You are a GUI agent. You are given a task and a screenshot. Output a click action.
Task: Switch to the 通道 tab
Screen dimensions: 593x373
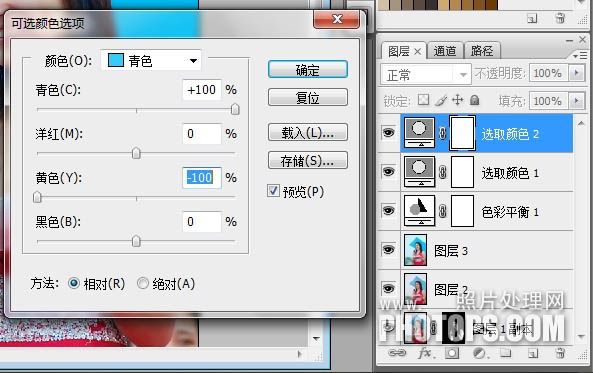445,51
